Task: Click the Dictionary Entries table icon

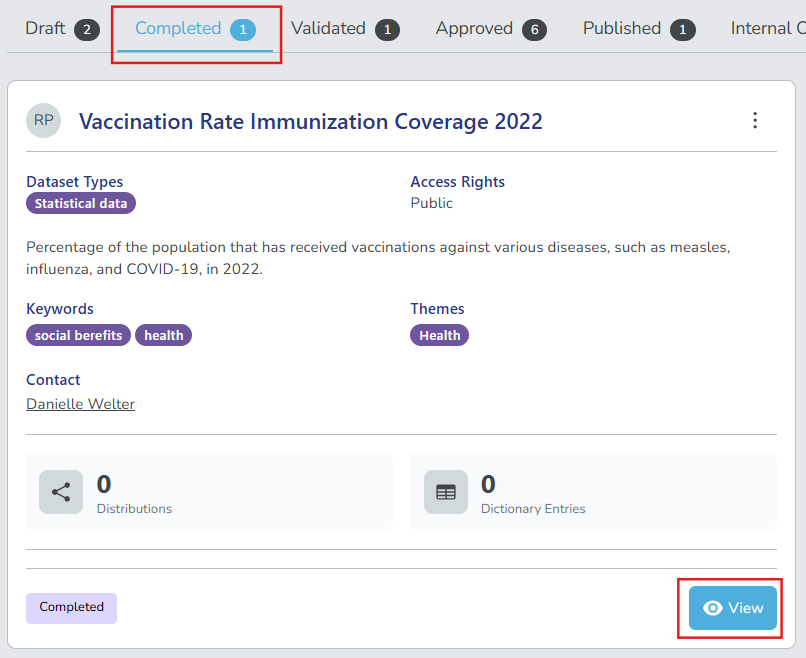Action: point(446,492)
